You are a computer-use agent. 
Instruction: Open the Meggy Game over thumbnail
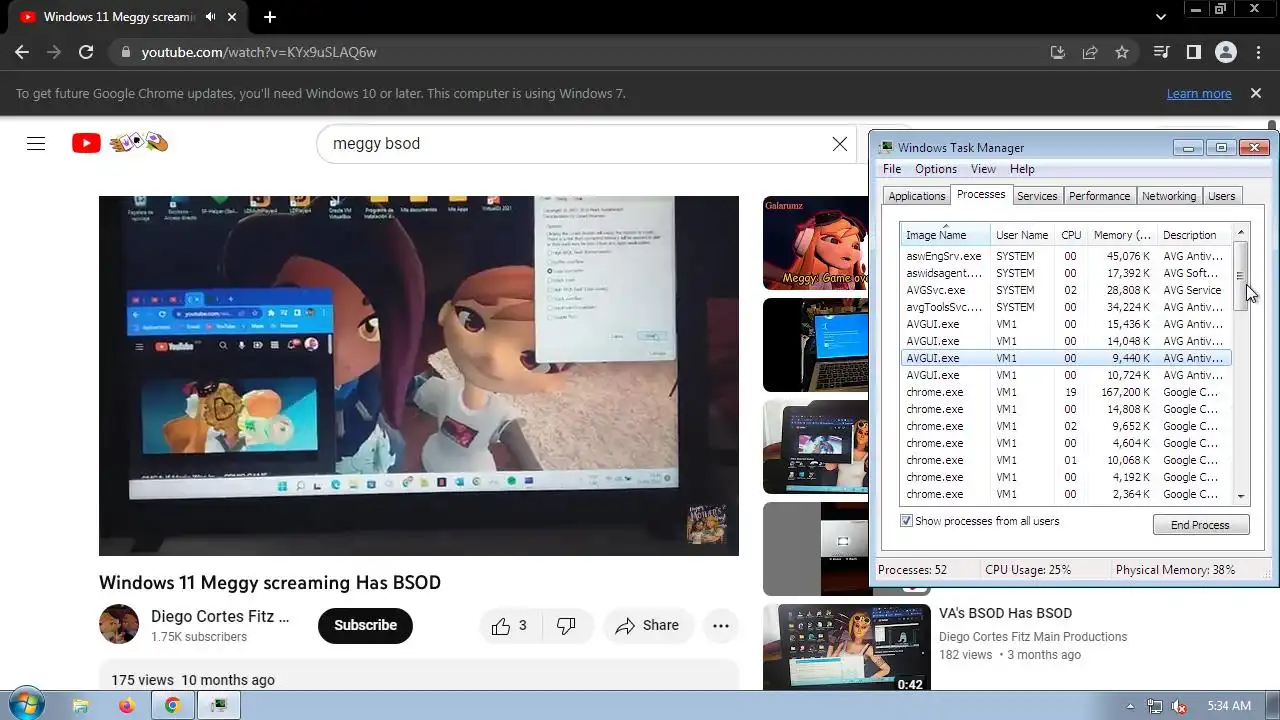815,244
